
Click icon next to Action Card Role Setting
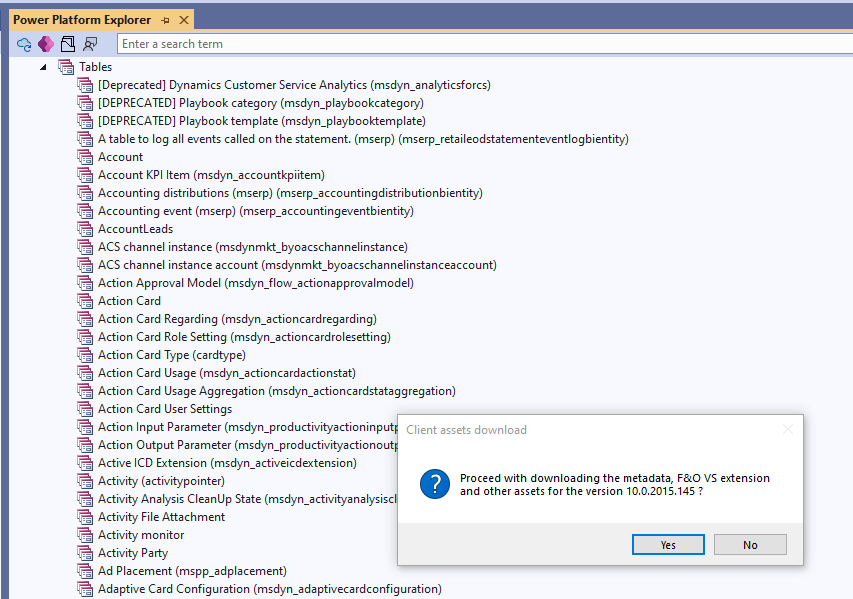point(85,337)
